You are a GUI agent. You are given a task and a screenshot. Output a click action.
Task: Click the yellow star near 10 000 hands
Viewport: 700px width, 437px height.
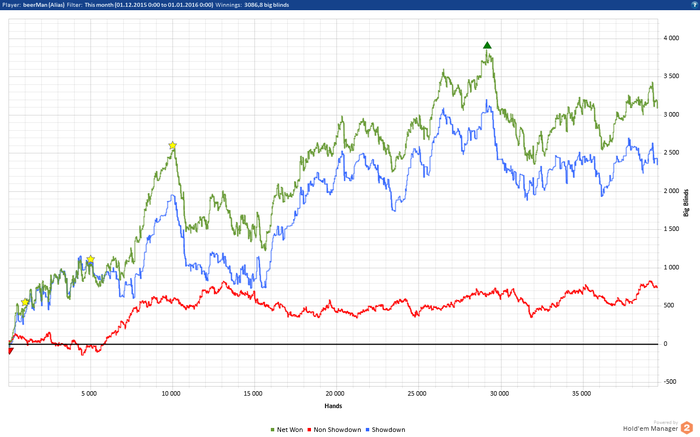click(173, 145)
